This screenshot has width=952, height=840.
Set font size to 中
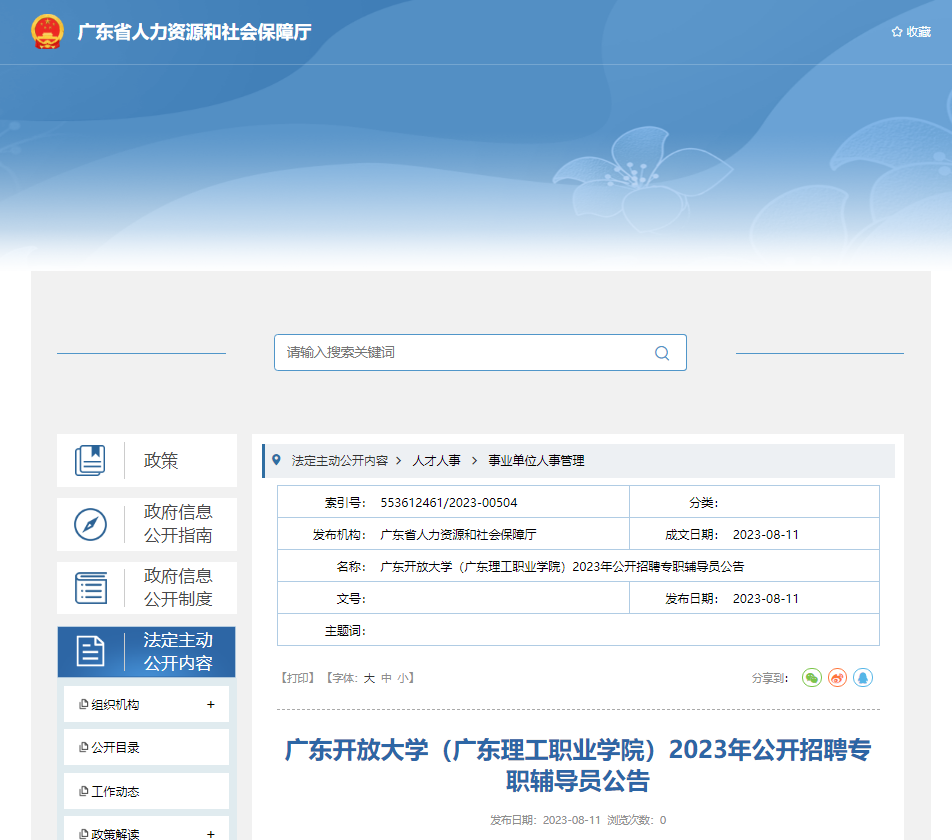point(386,678)
